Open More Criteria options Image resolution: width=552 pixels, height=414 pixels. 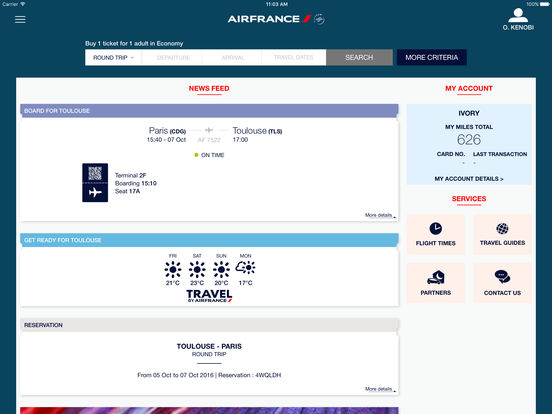coord(432,57)
